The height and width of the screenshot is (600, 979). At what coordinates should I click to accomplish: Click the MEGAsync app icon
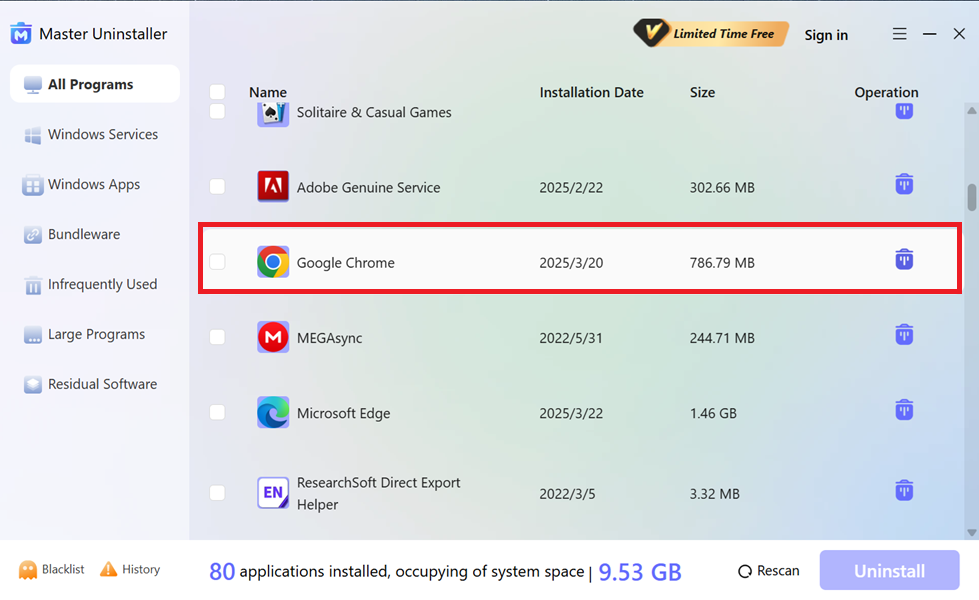273,337
